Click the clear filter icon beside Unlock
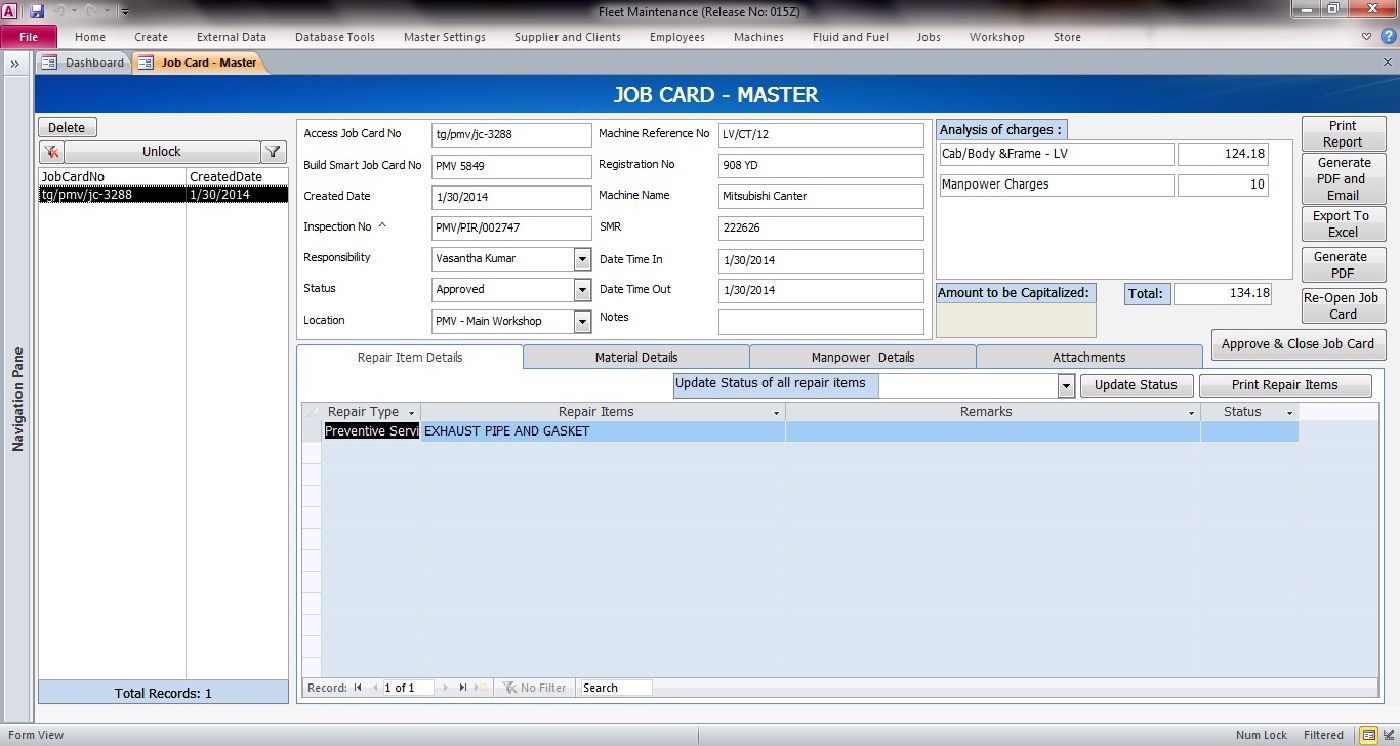 pos(52,152)
